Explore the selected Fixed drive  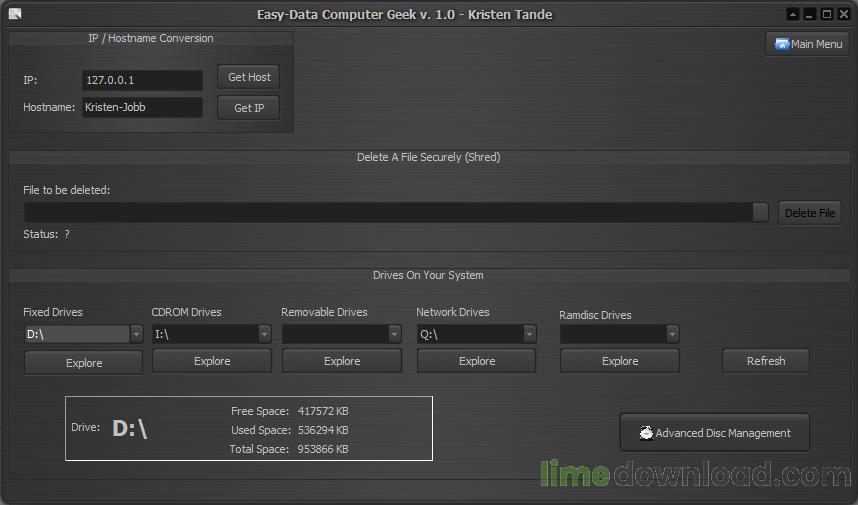(x=84, y=363)
